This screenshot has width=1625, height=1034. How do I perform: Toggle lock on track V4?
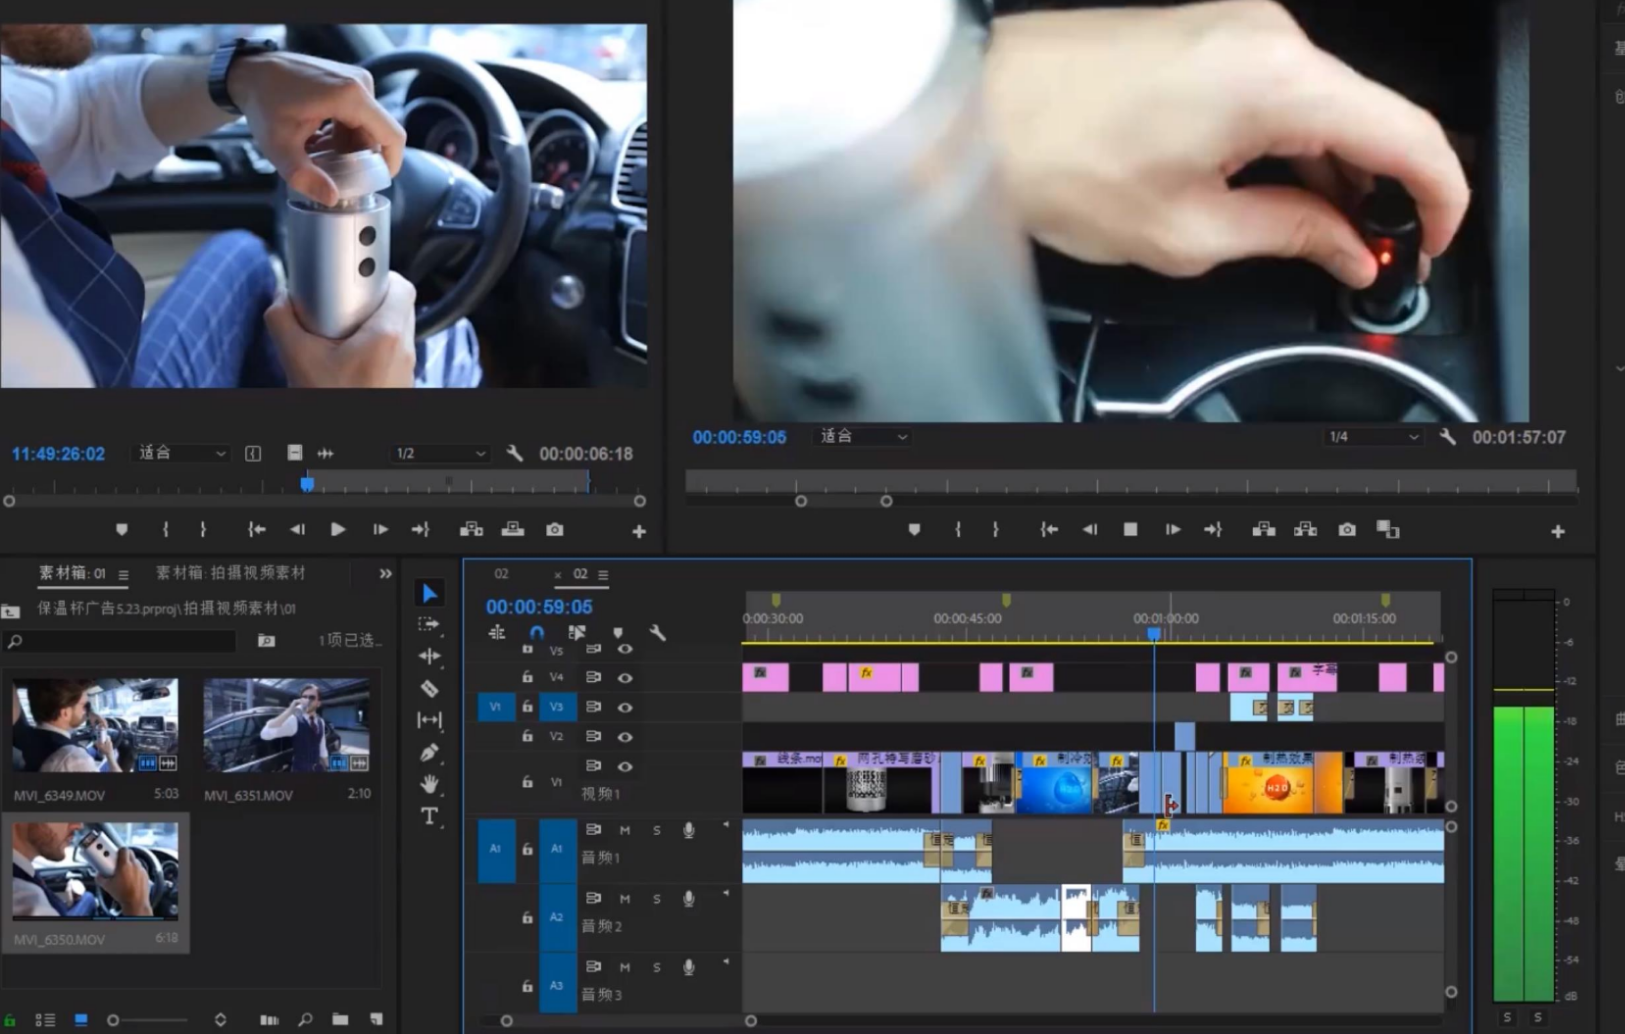click(527, 677)
